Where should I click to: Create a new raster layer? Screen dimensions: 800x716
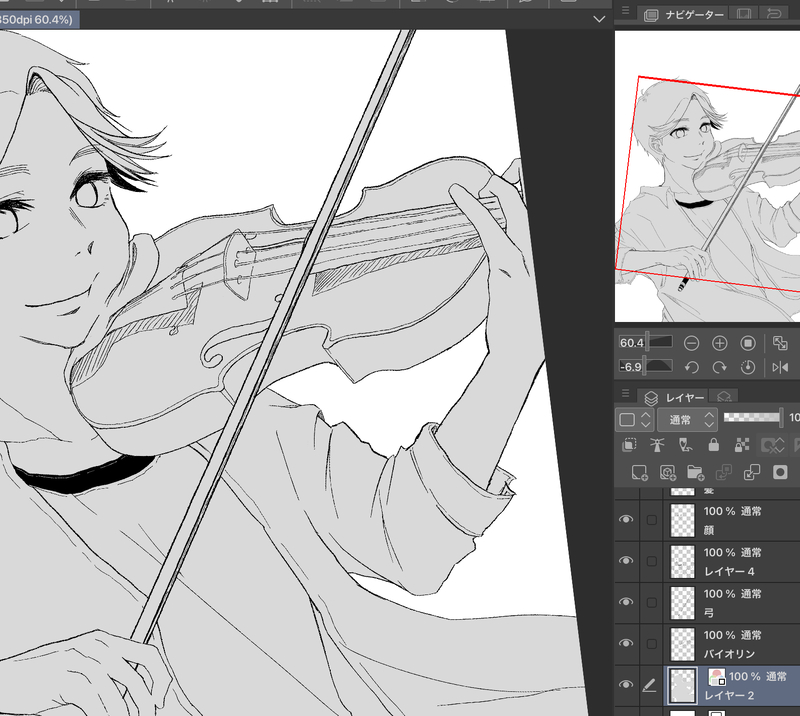[639, 473]
